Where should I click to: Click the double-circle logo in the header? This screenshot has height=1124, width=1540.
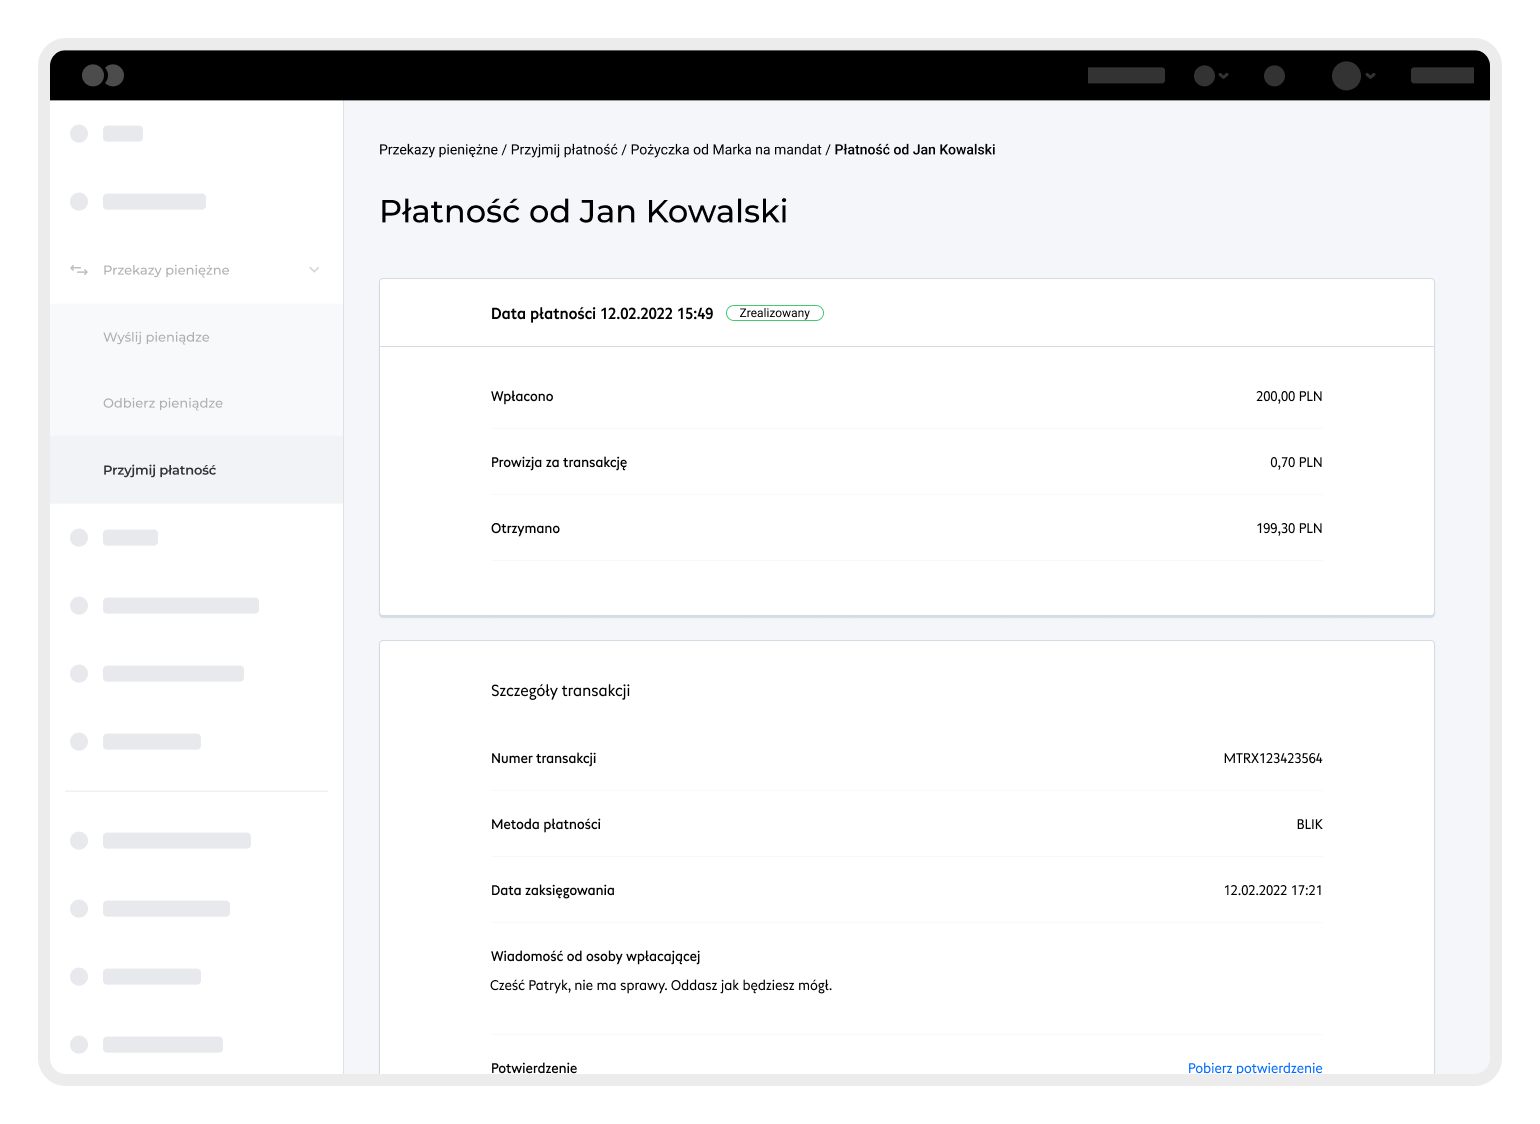coord(103,75)
